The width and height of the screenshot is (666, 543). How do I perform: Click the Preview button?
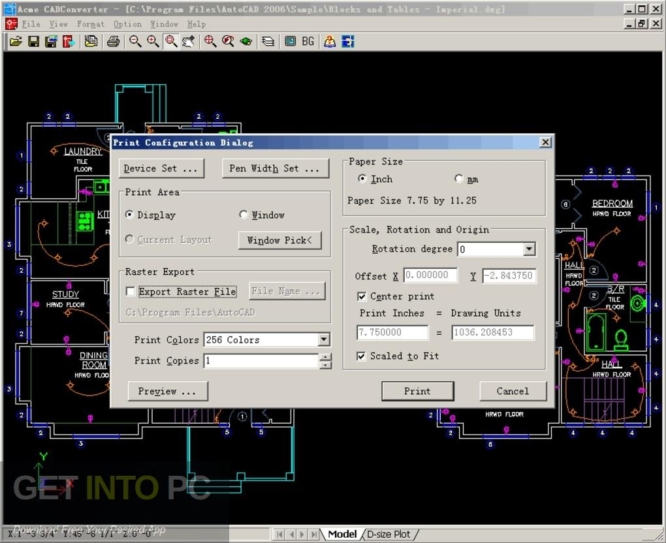click(x=168, y=391)
